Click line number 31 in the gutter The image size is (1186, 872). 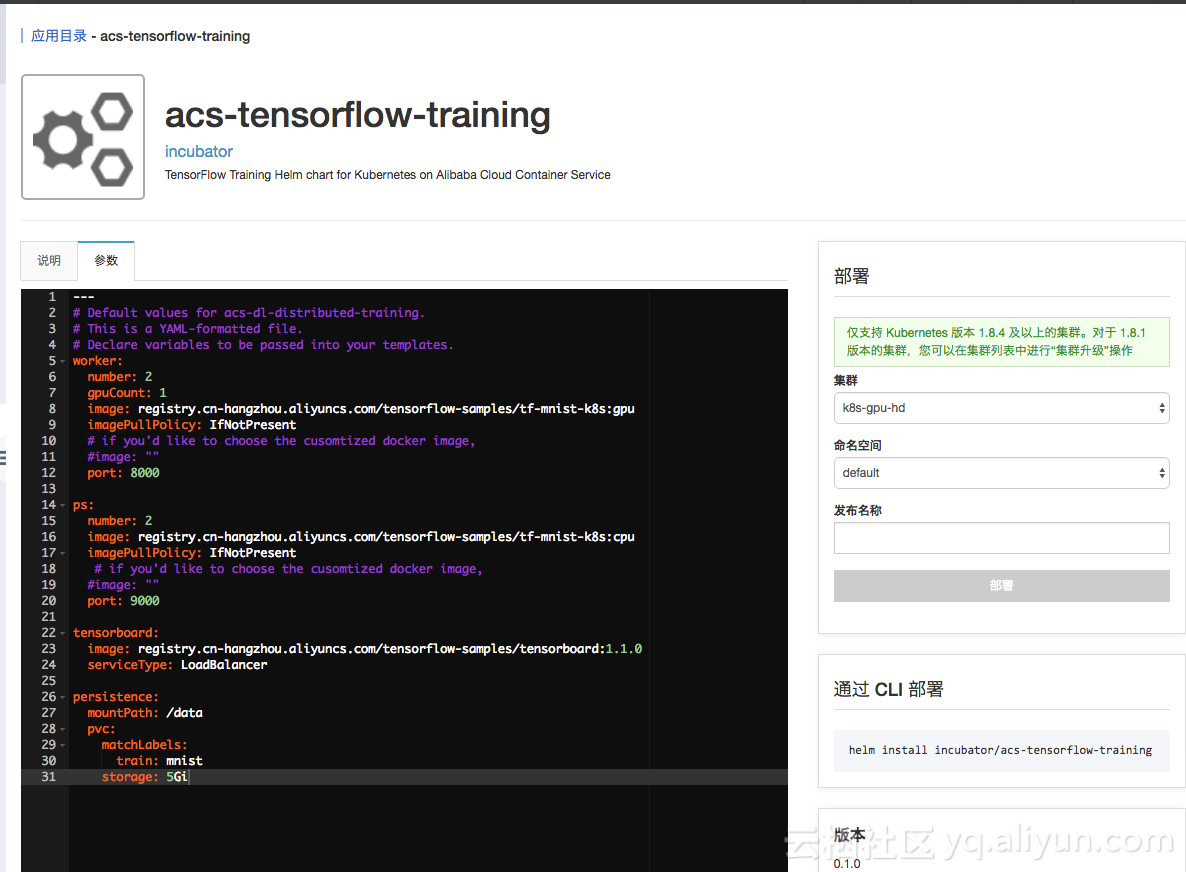pos(48,777)
